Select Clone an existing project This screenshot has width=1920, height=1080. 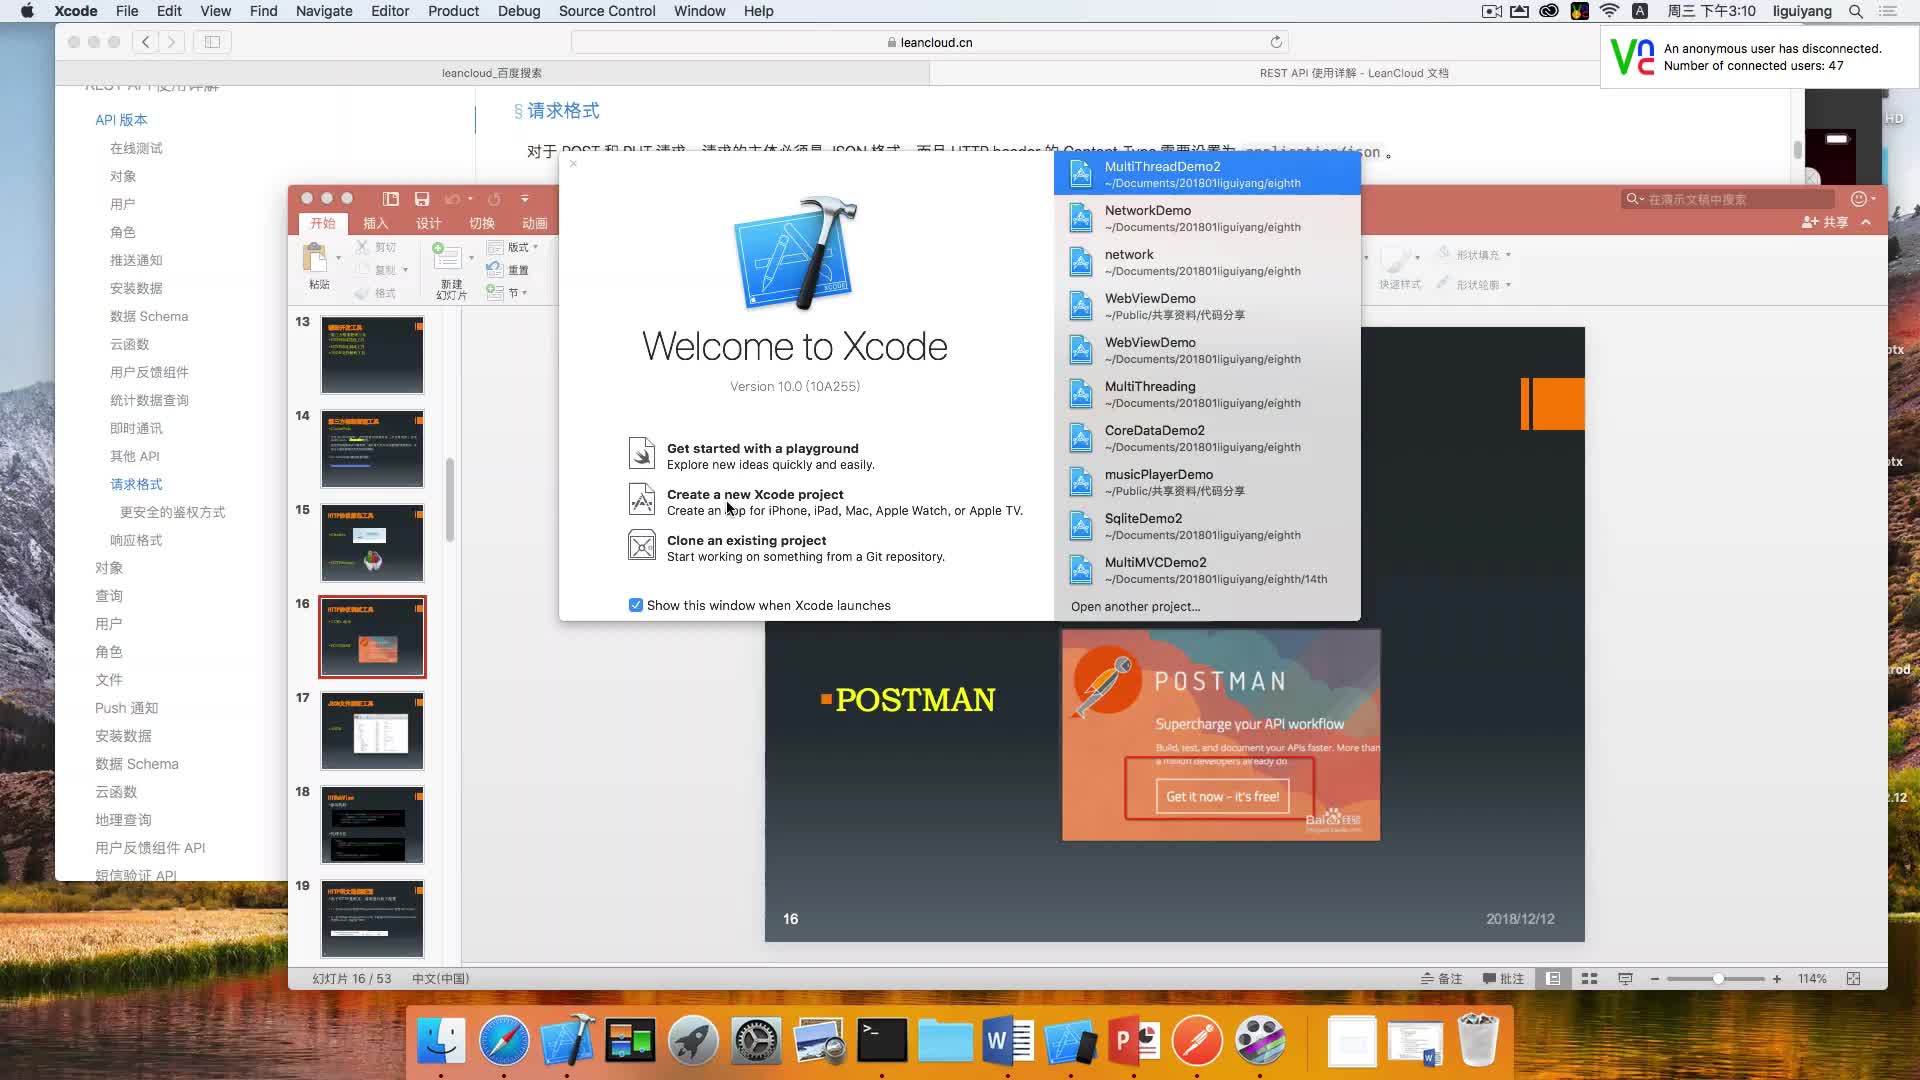click(x=786, y=548)
